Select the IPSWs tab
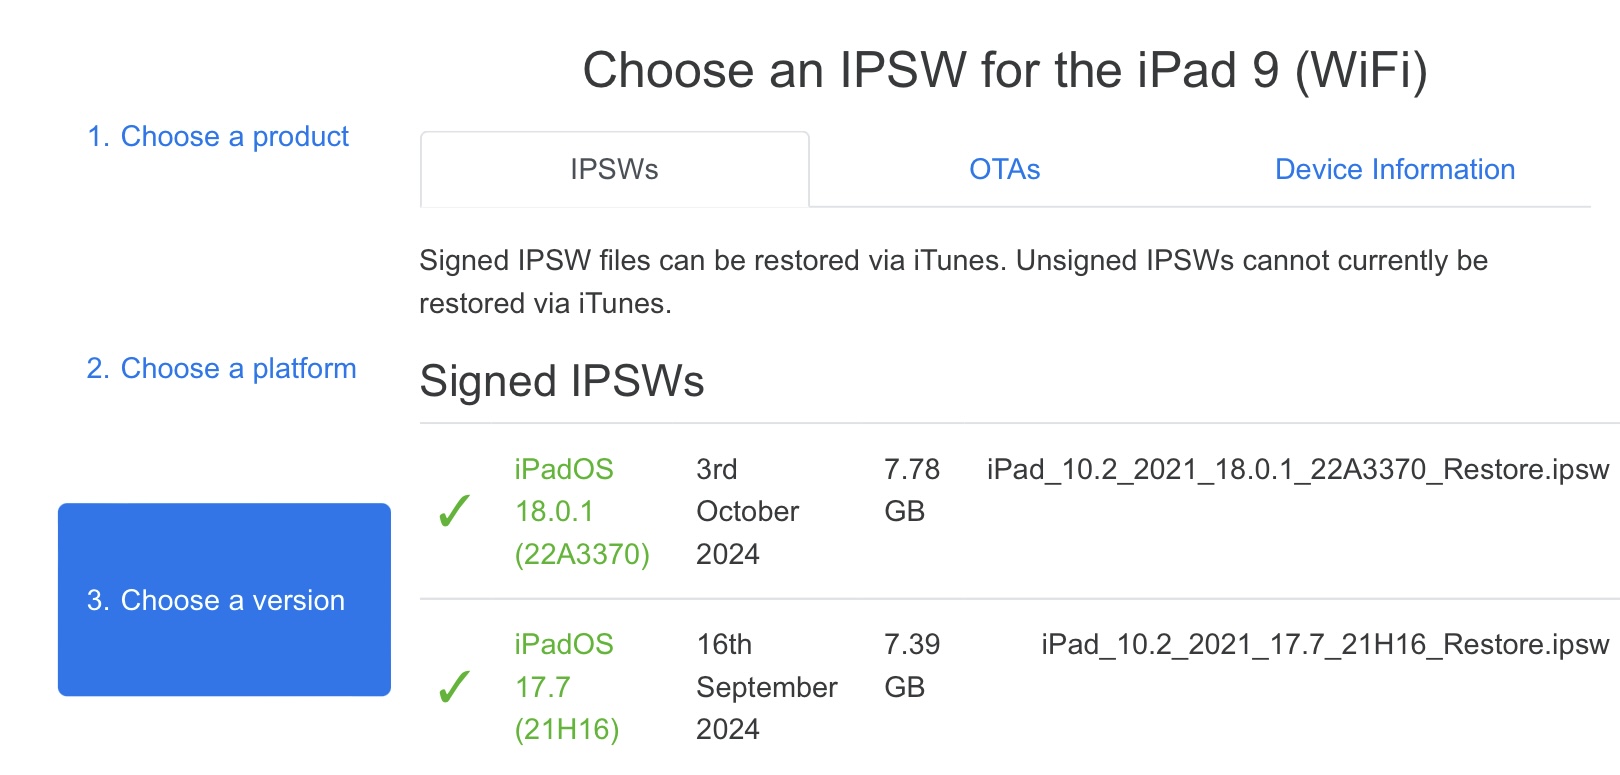This screenshot has height=775, width=1620. (614, 169)
